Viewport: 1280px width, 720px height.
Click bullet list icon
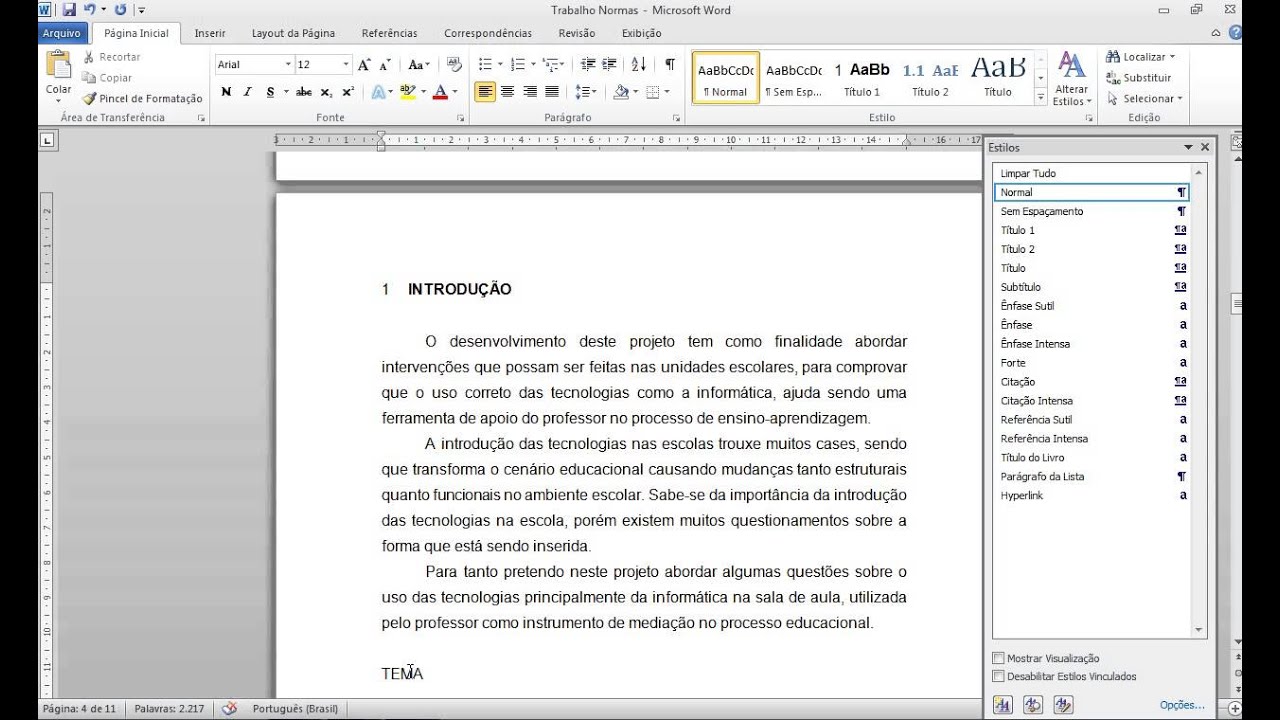click(485, 65)
